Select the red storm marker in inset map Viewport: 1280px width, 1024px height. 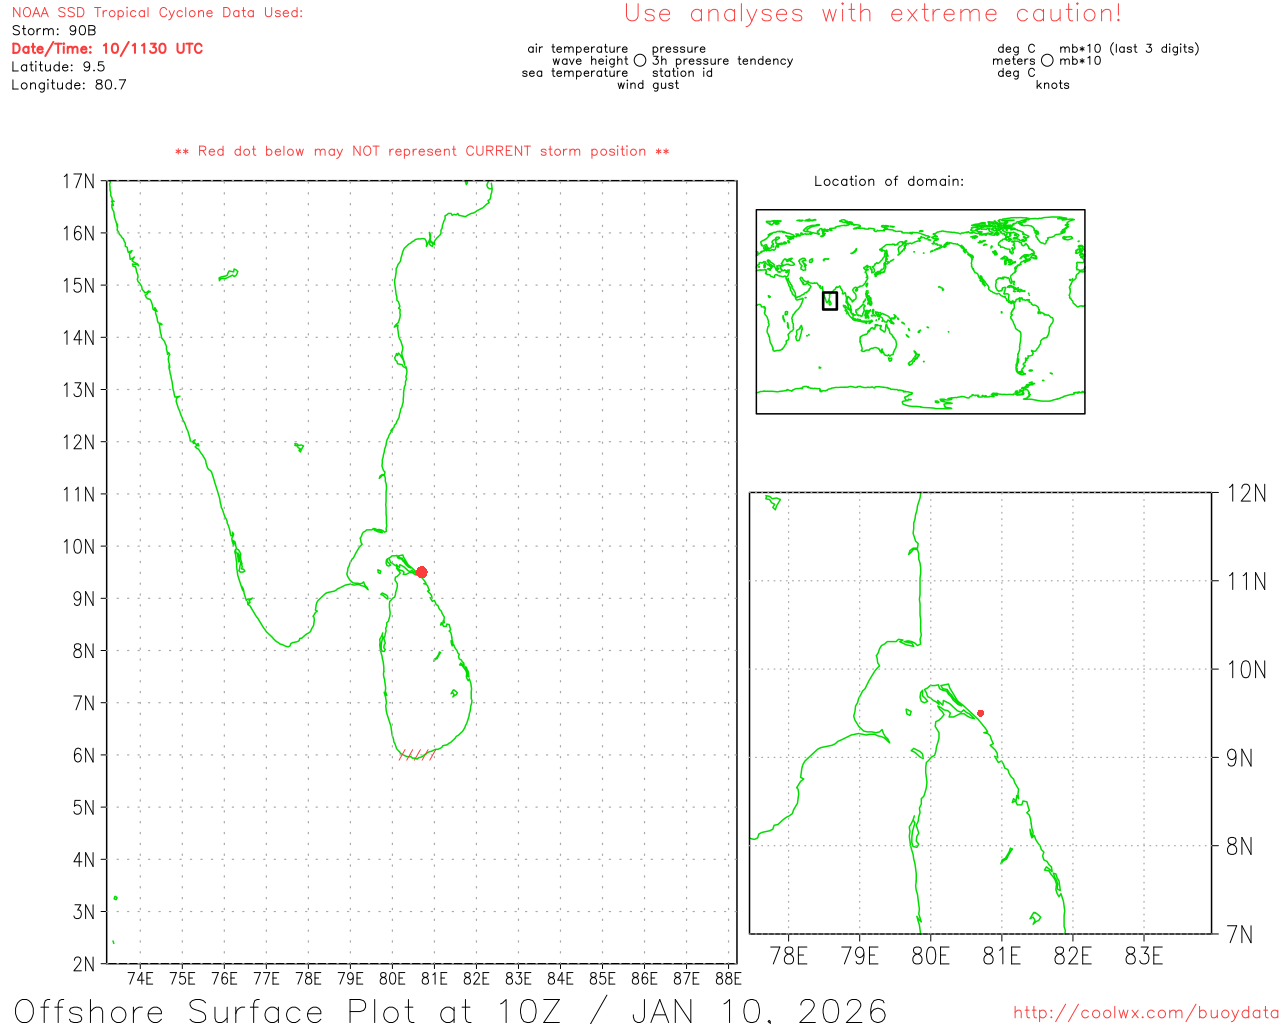[x=980, y=713]
